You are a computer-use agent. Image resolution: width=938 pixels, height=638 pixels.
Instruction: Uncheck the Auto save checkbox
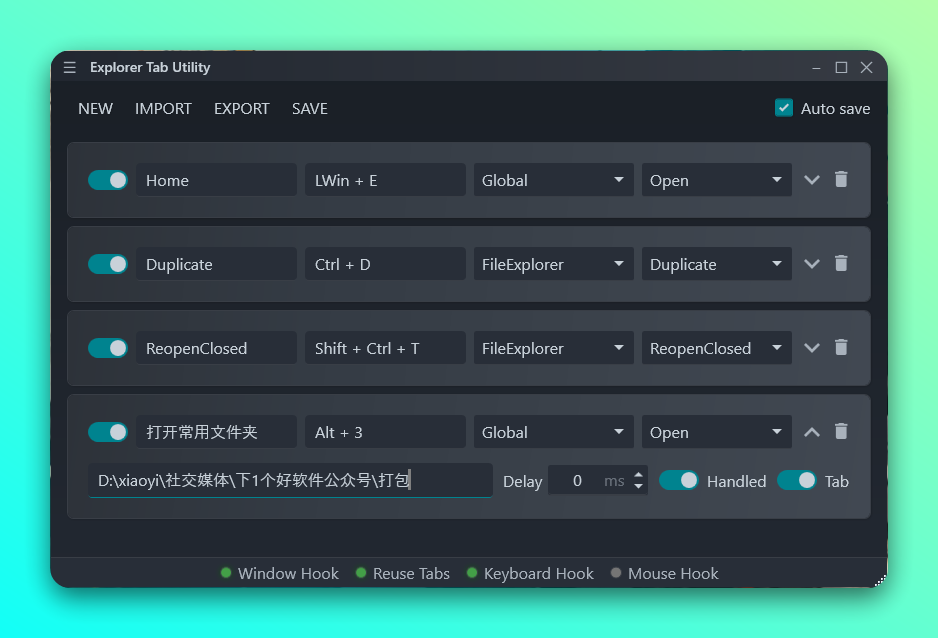click(x=784, y=108)
